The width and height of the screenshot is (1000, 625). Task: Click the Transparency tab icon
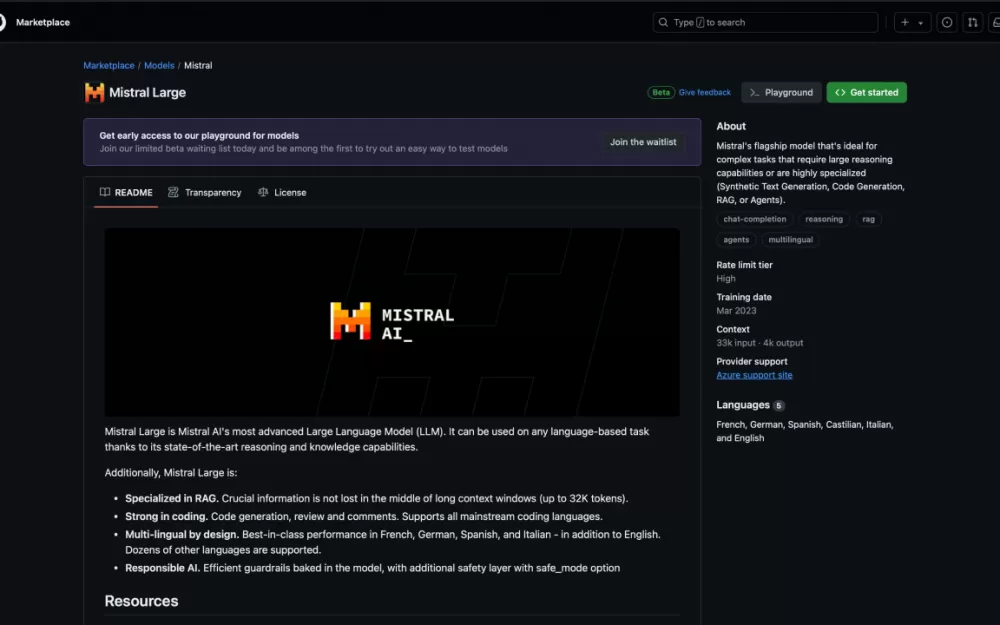tap(173, 192)
